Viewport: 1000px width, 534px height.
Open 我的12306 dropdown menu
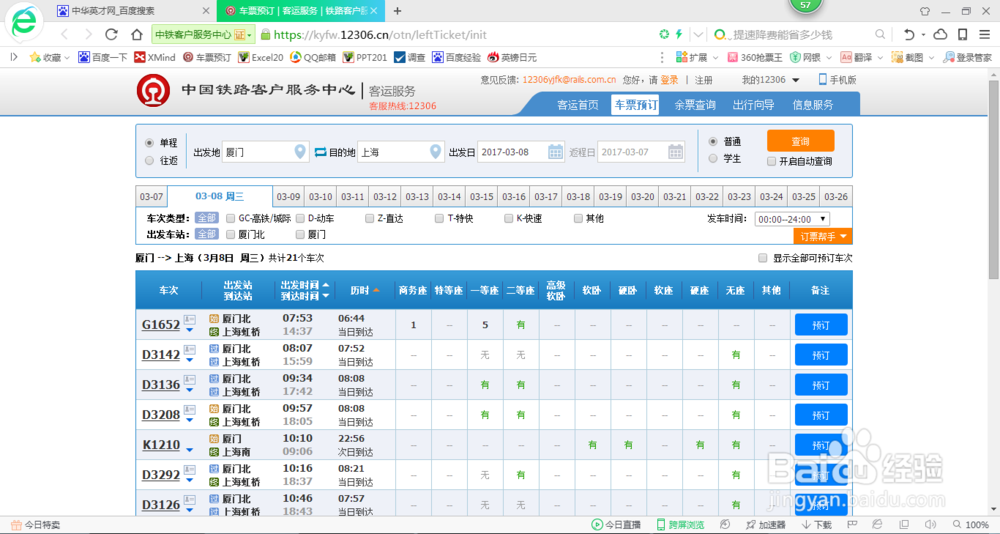click(x=770, y=80)
